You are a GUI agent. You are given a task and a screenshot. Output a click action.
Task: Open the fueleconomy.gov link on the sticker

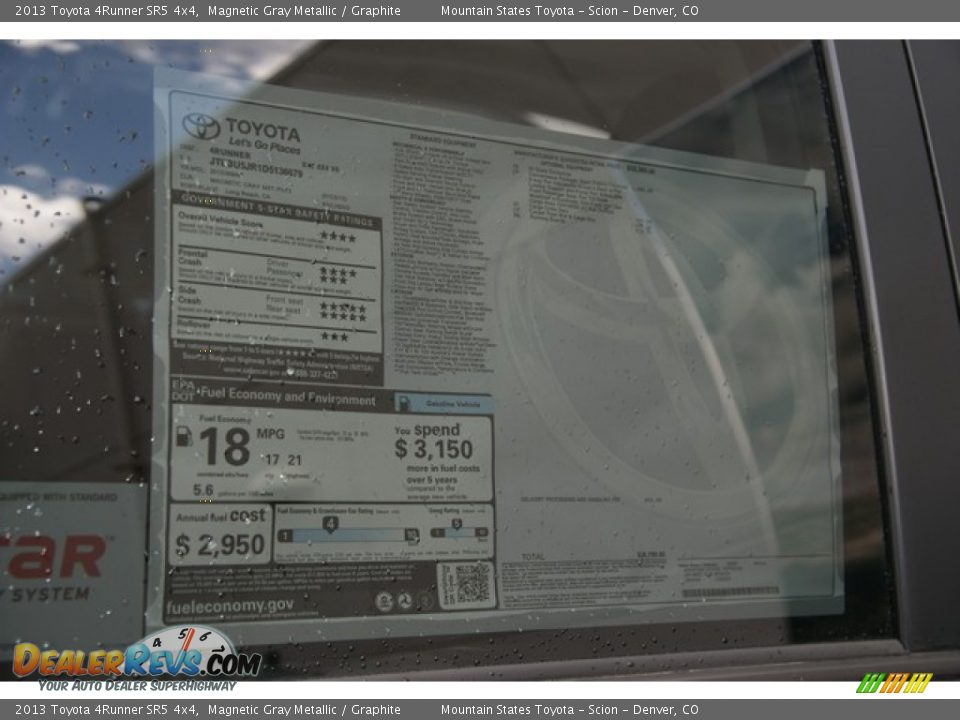point(230,607)
